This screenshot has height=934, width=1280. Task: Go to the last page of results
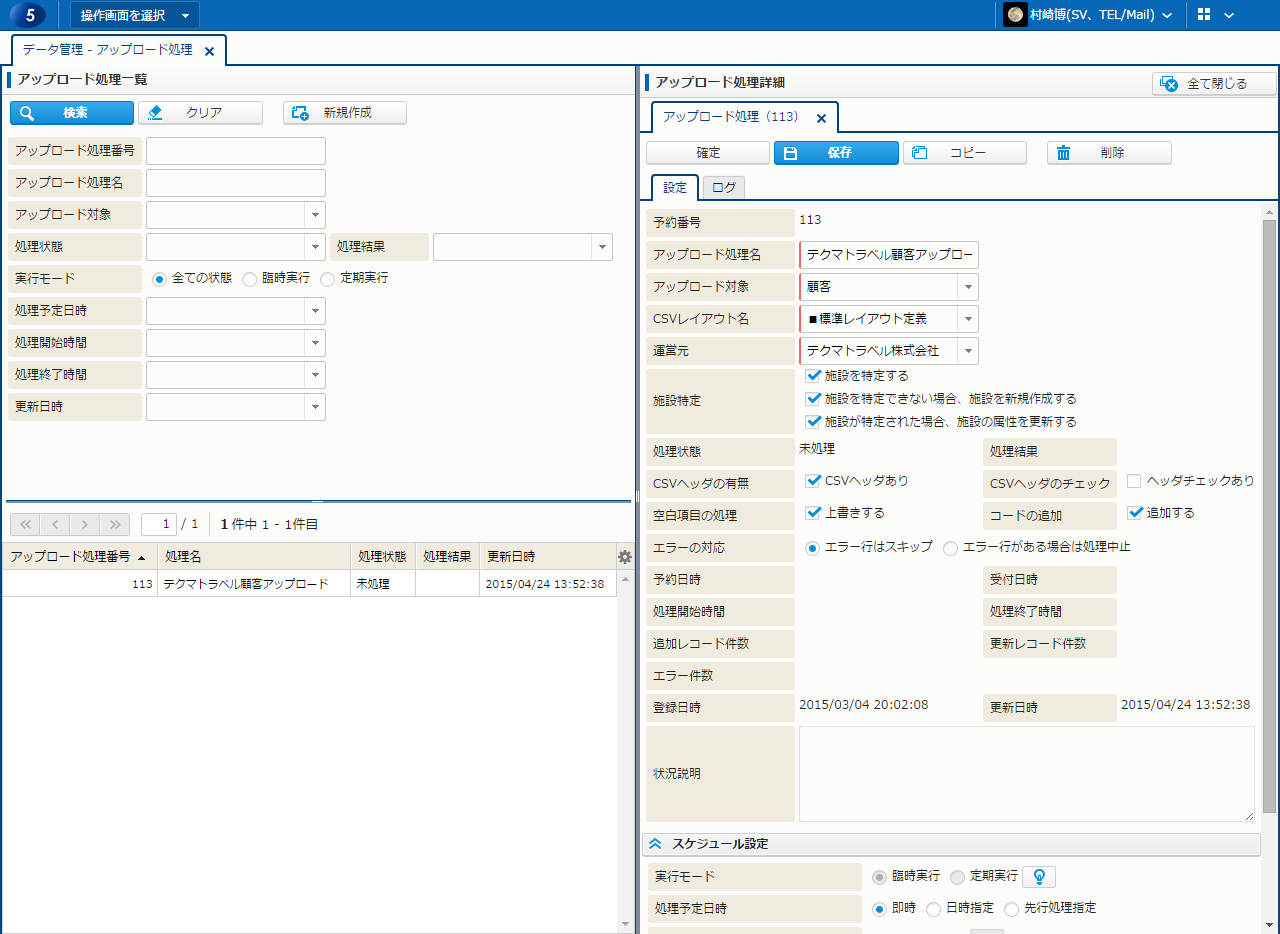click(x=115, y=524)
